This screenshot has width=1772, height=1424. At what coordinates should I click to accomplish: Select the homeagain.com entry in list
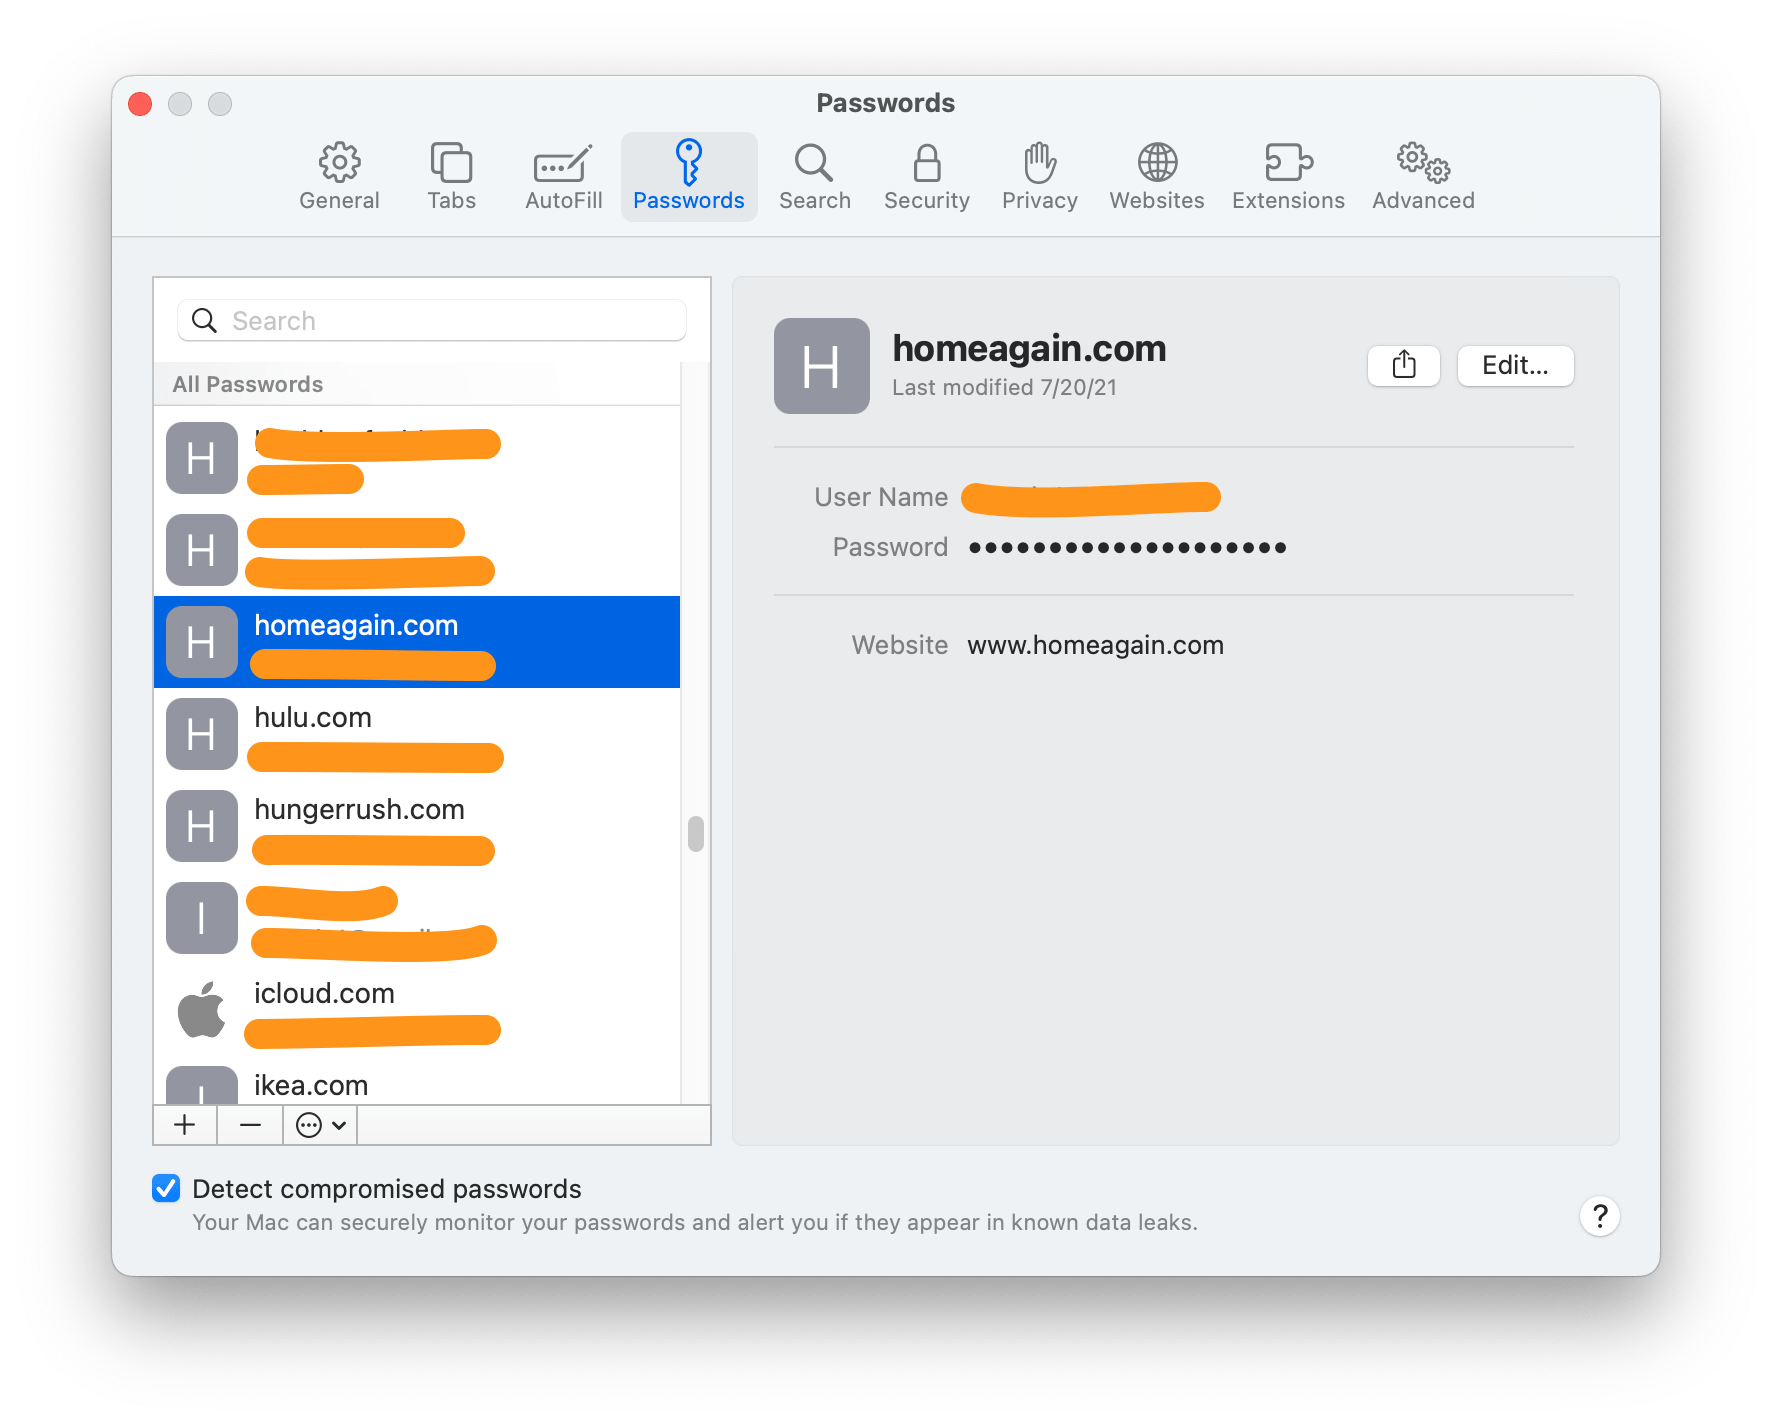click(417, 642)
